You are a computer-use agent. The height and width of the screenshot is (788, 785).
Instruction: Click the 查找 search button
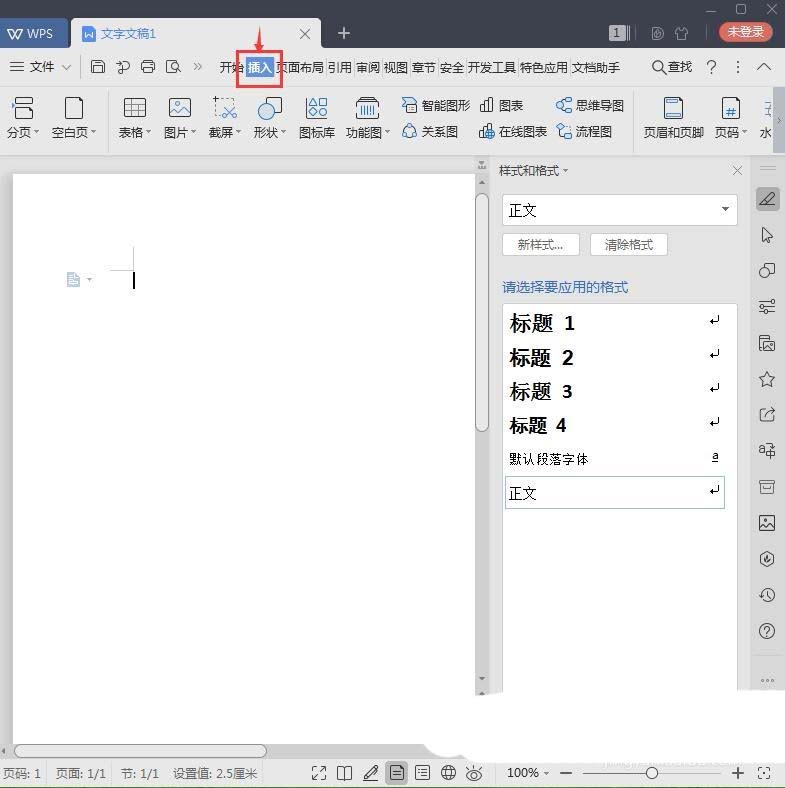[x=672, y=67]
